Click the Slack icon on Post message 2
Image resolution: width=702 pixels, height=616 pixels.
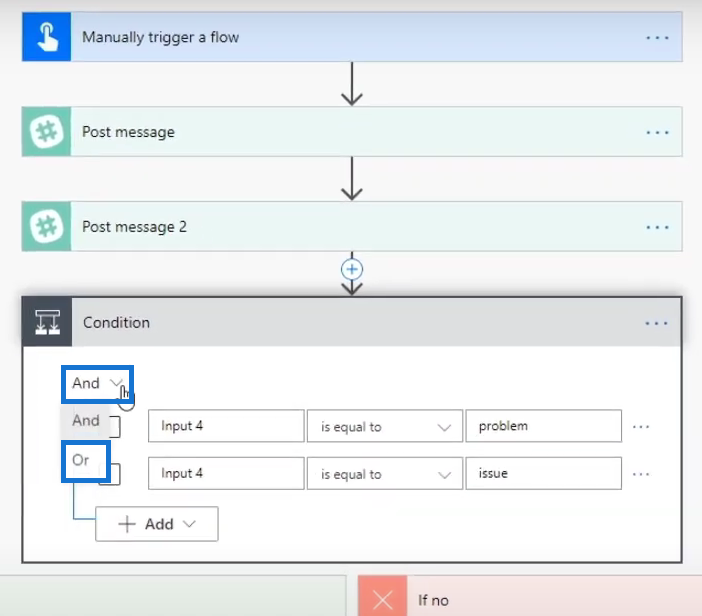(47, 226)
